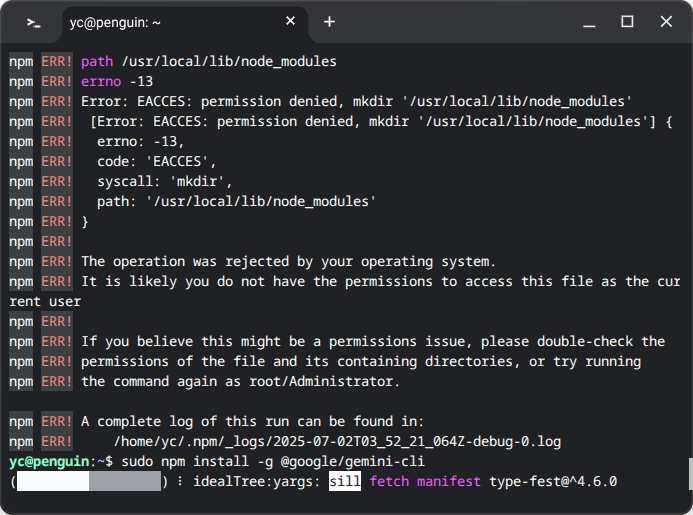Click 'It is likely you do not have' line

pyautogui.click(x=381, y=281)
